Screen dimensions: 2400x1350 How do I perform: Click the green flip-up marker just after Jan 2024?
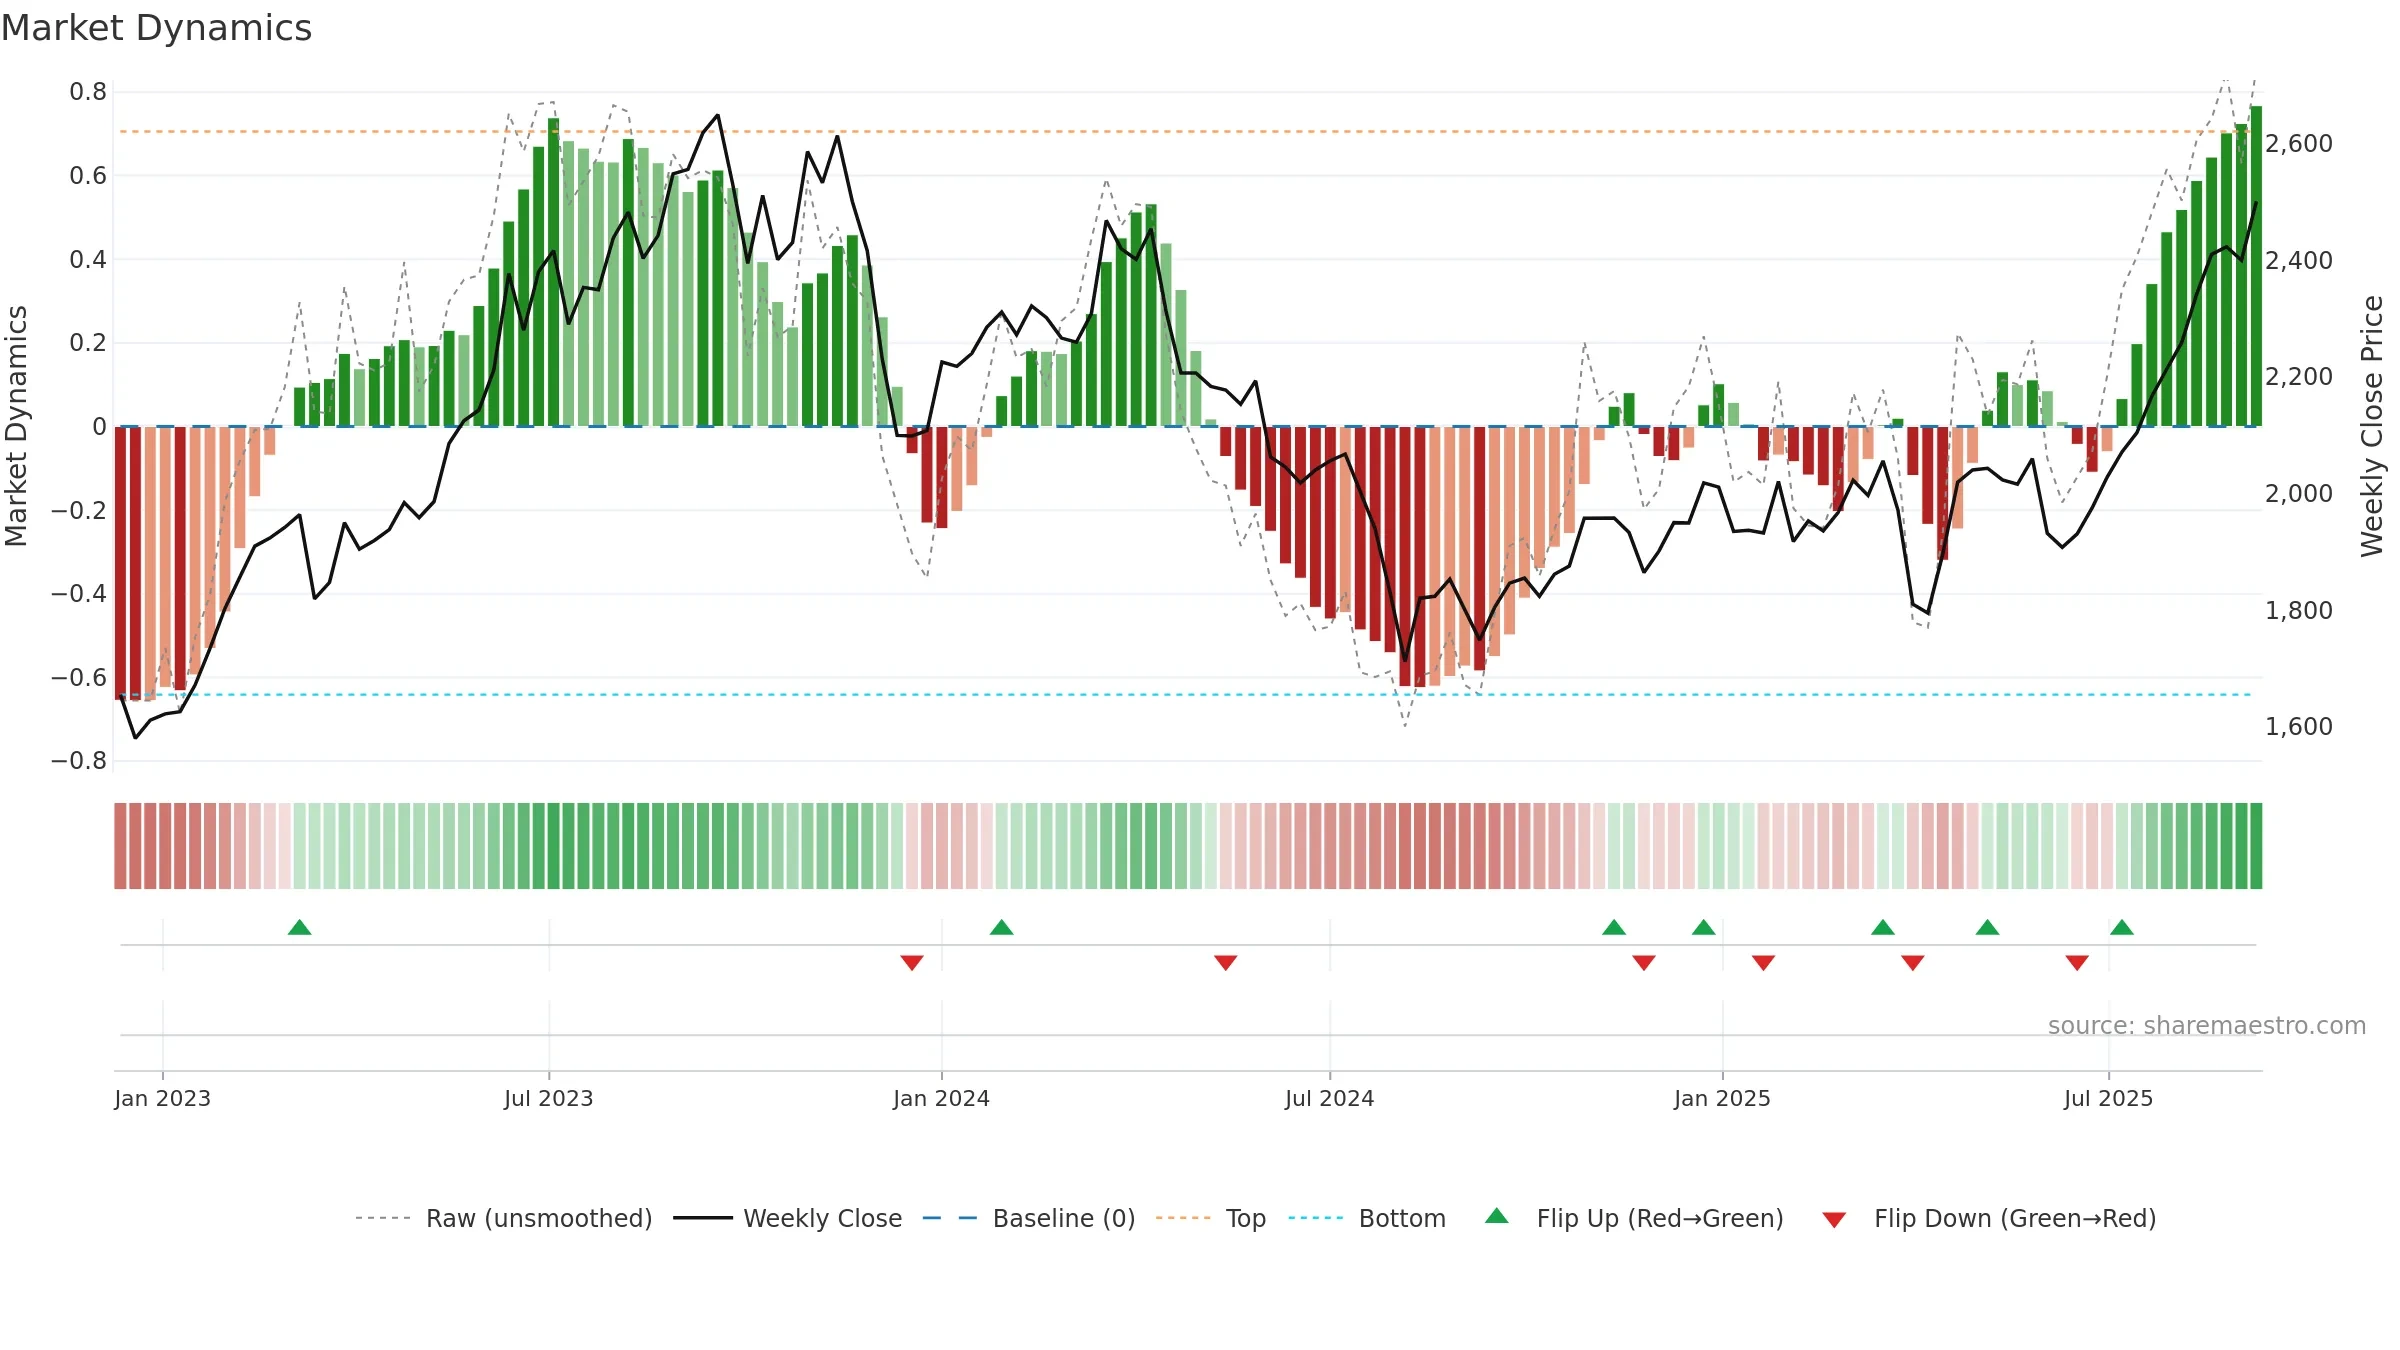[1002, 927]
